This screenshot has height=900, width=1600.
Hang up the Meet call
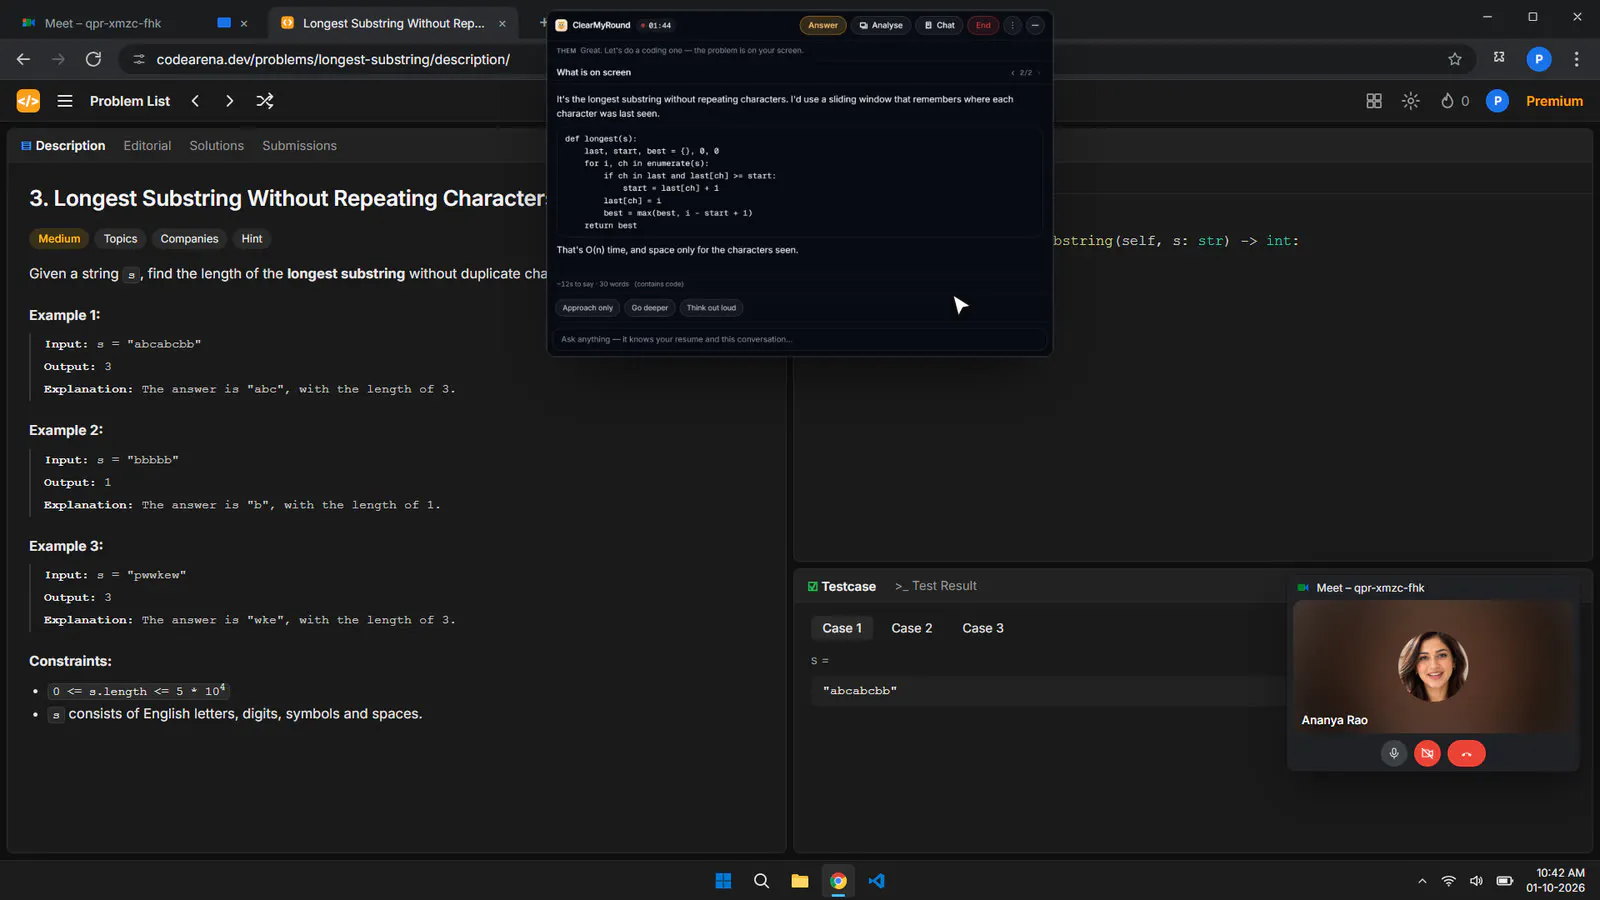click(1466, 753)
